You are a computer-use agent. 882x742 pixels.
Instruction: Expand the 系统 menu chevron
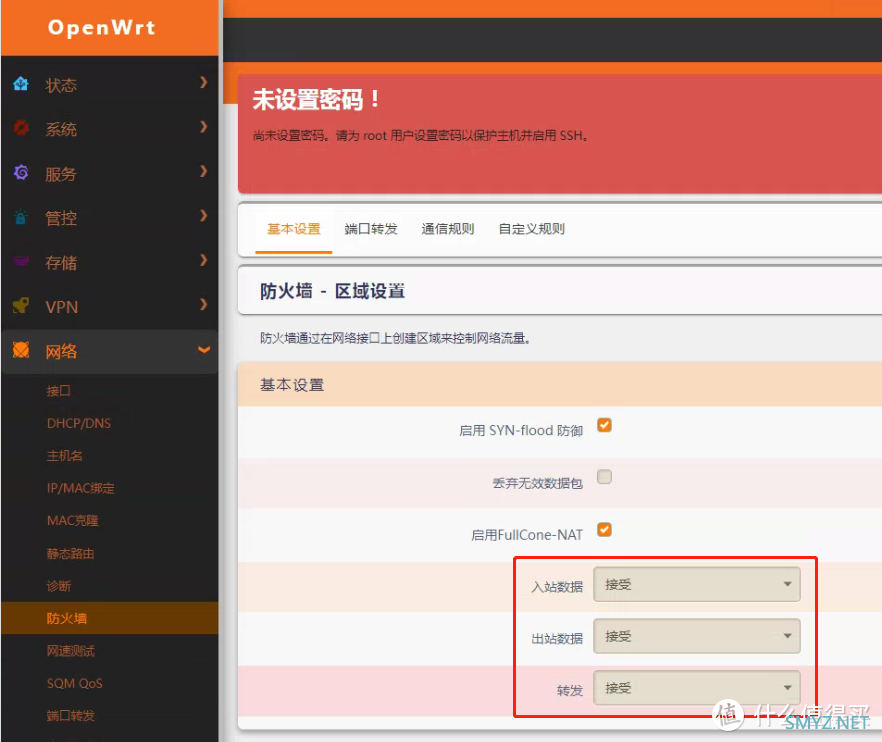click(204, 127)
